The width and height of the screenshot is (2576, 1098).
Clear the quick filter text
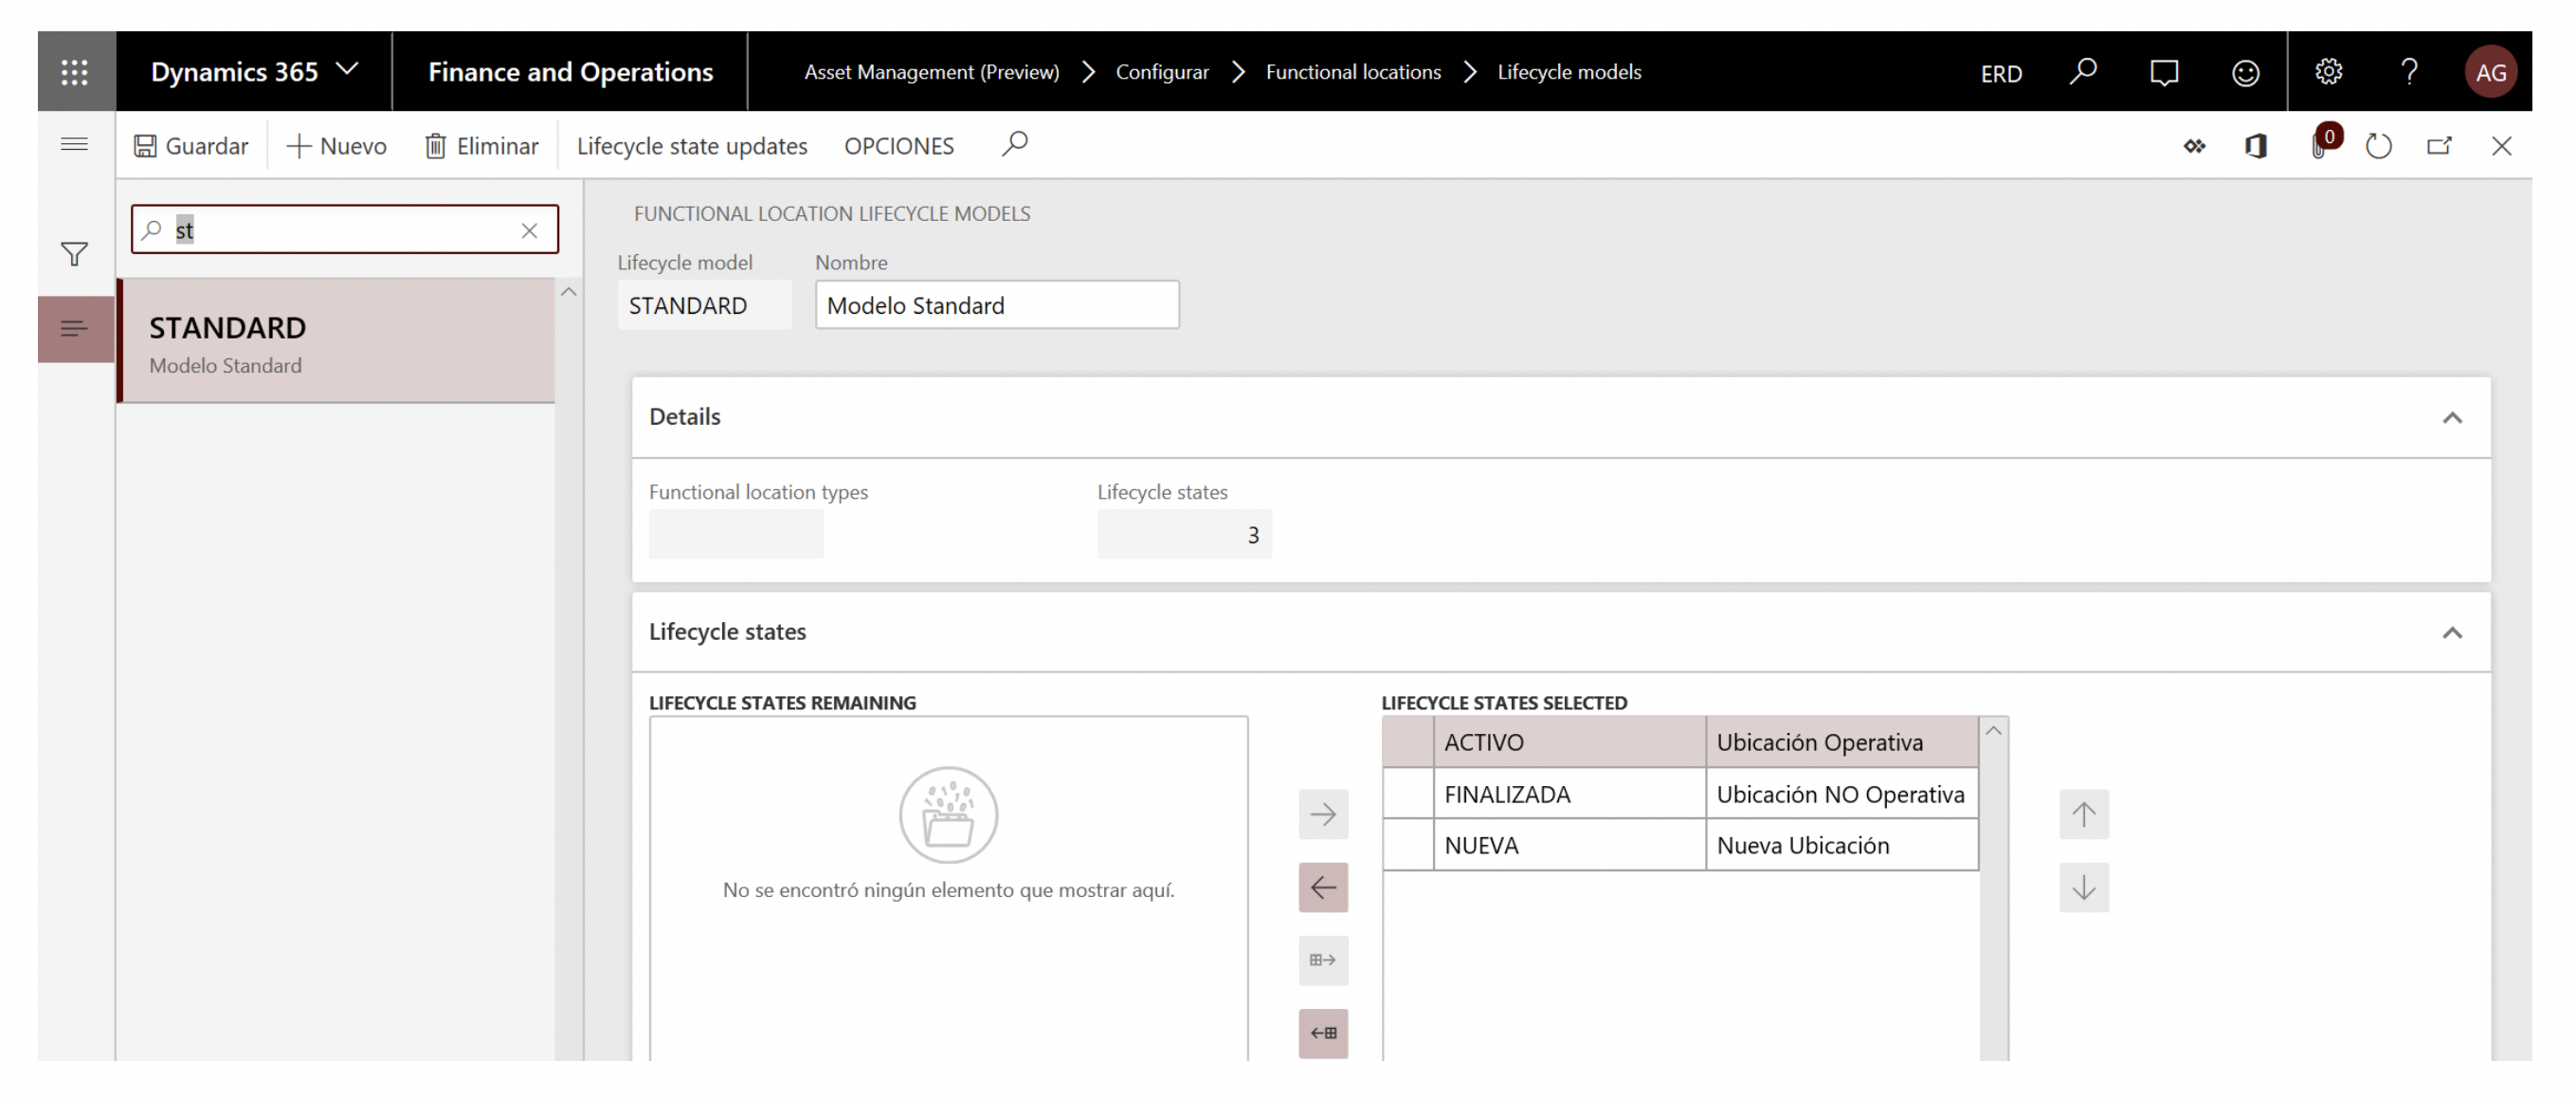(x=529, y=230)
